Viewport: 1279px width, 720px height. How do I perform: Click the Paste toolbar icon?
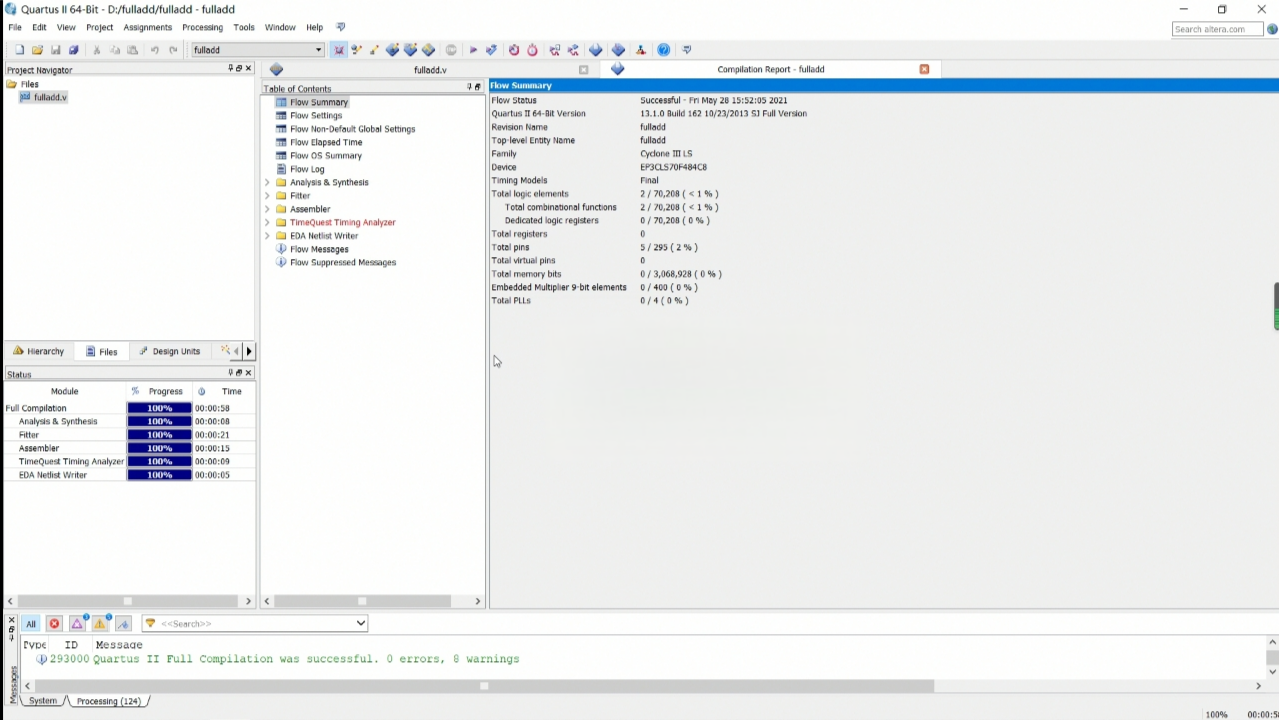132,50
